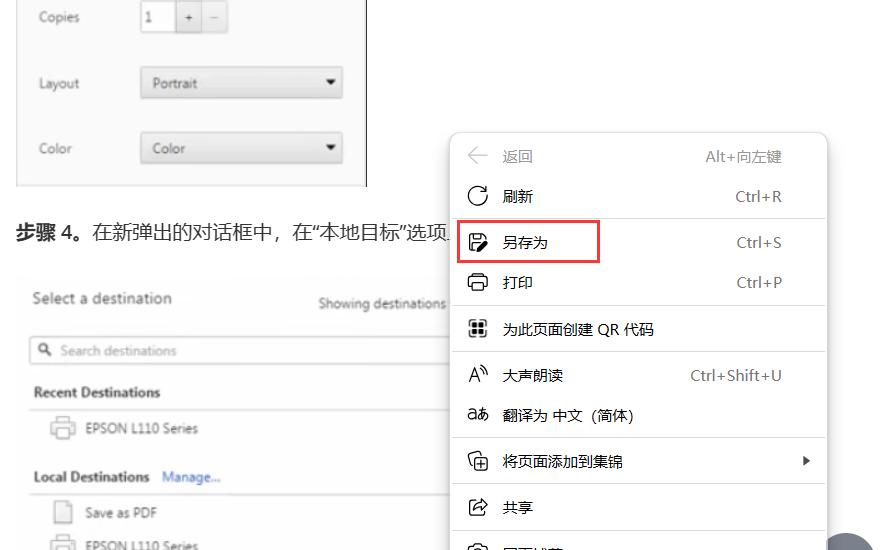Increase copies with plus button
The width and height of the screenshot is (886, 550).
click(x=189, y=18)
